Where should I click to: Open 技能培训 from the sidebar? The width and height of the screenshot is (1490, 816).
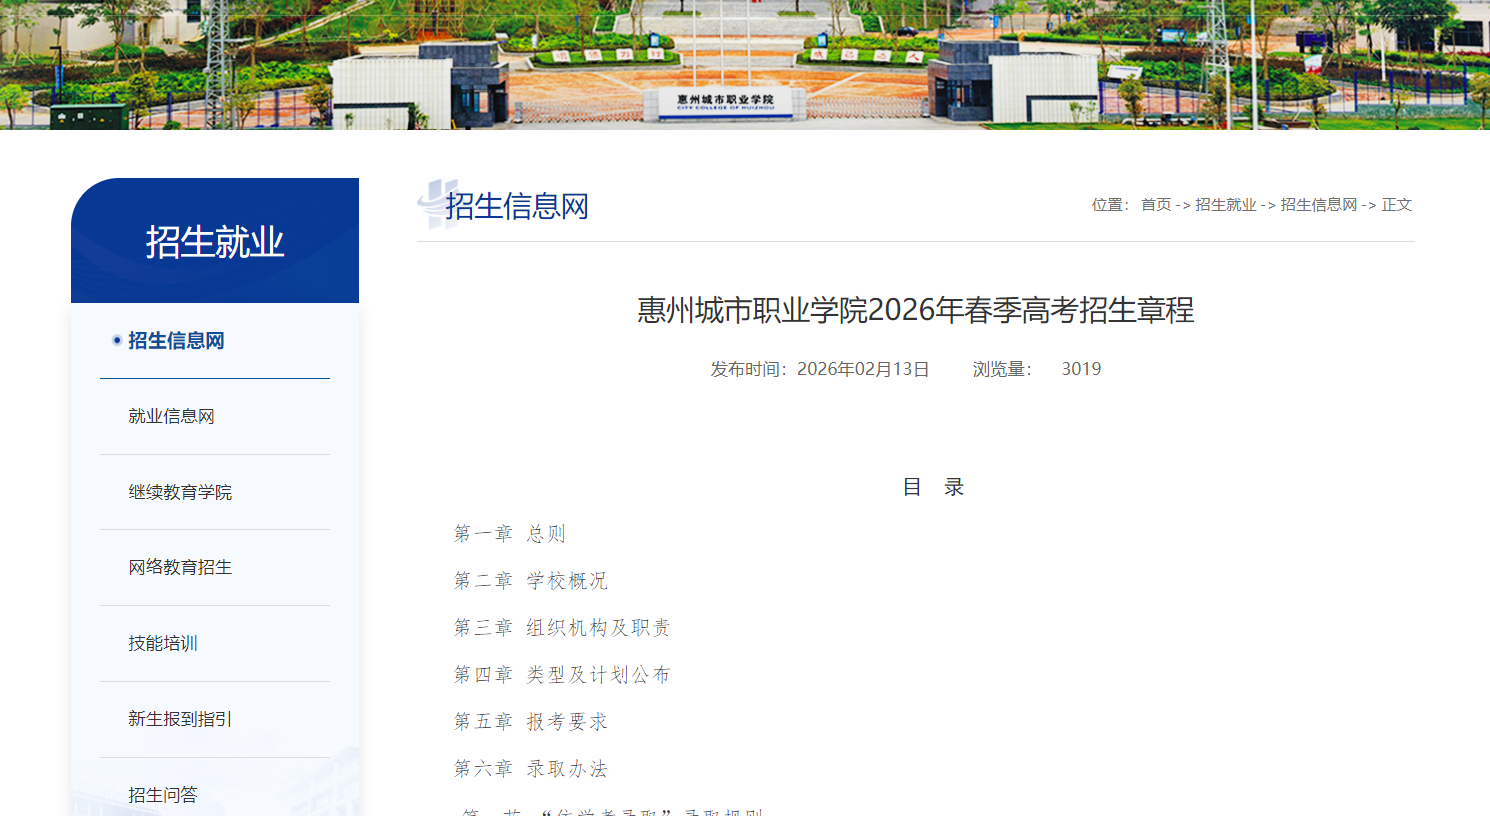point(162,643)
